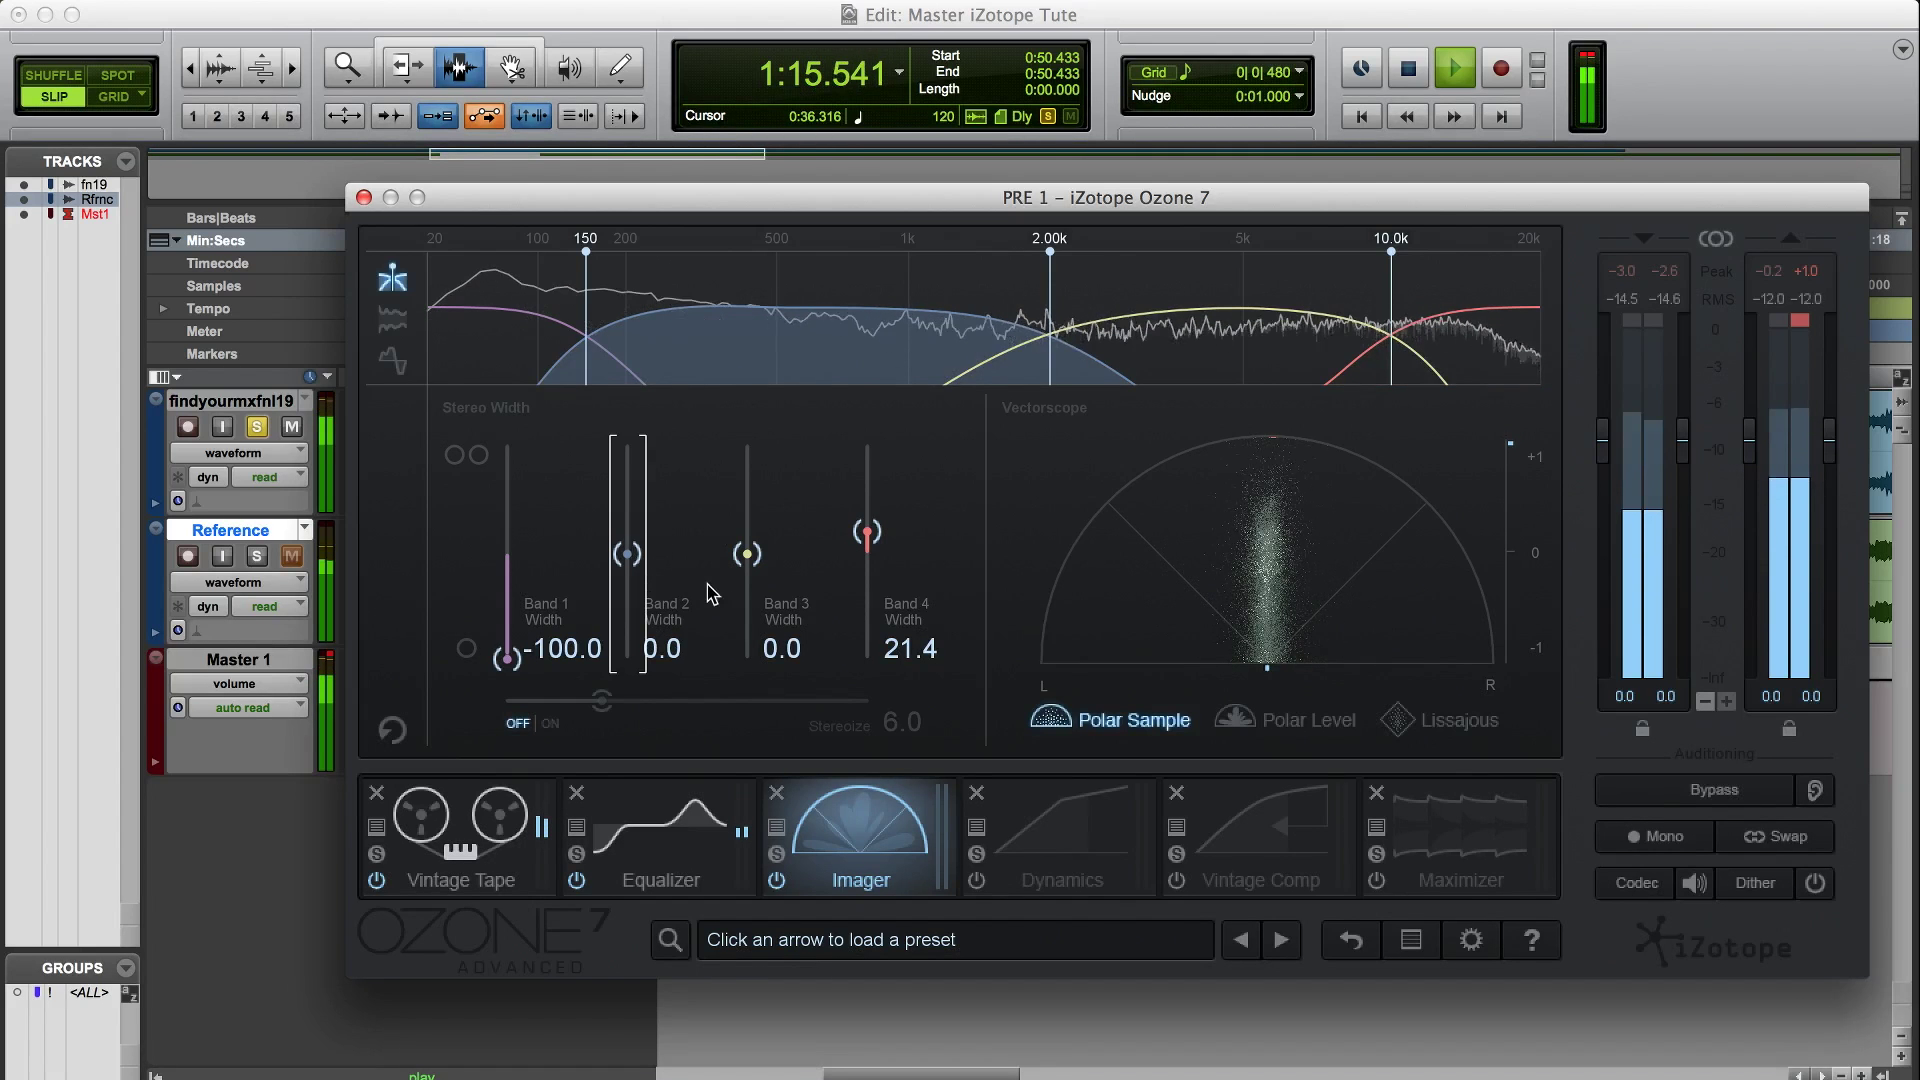Select the Trim tool
The height and width of the screenshot is (1080, 1920).
[x=407, y=67]
